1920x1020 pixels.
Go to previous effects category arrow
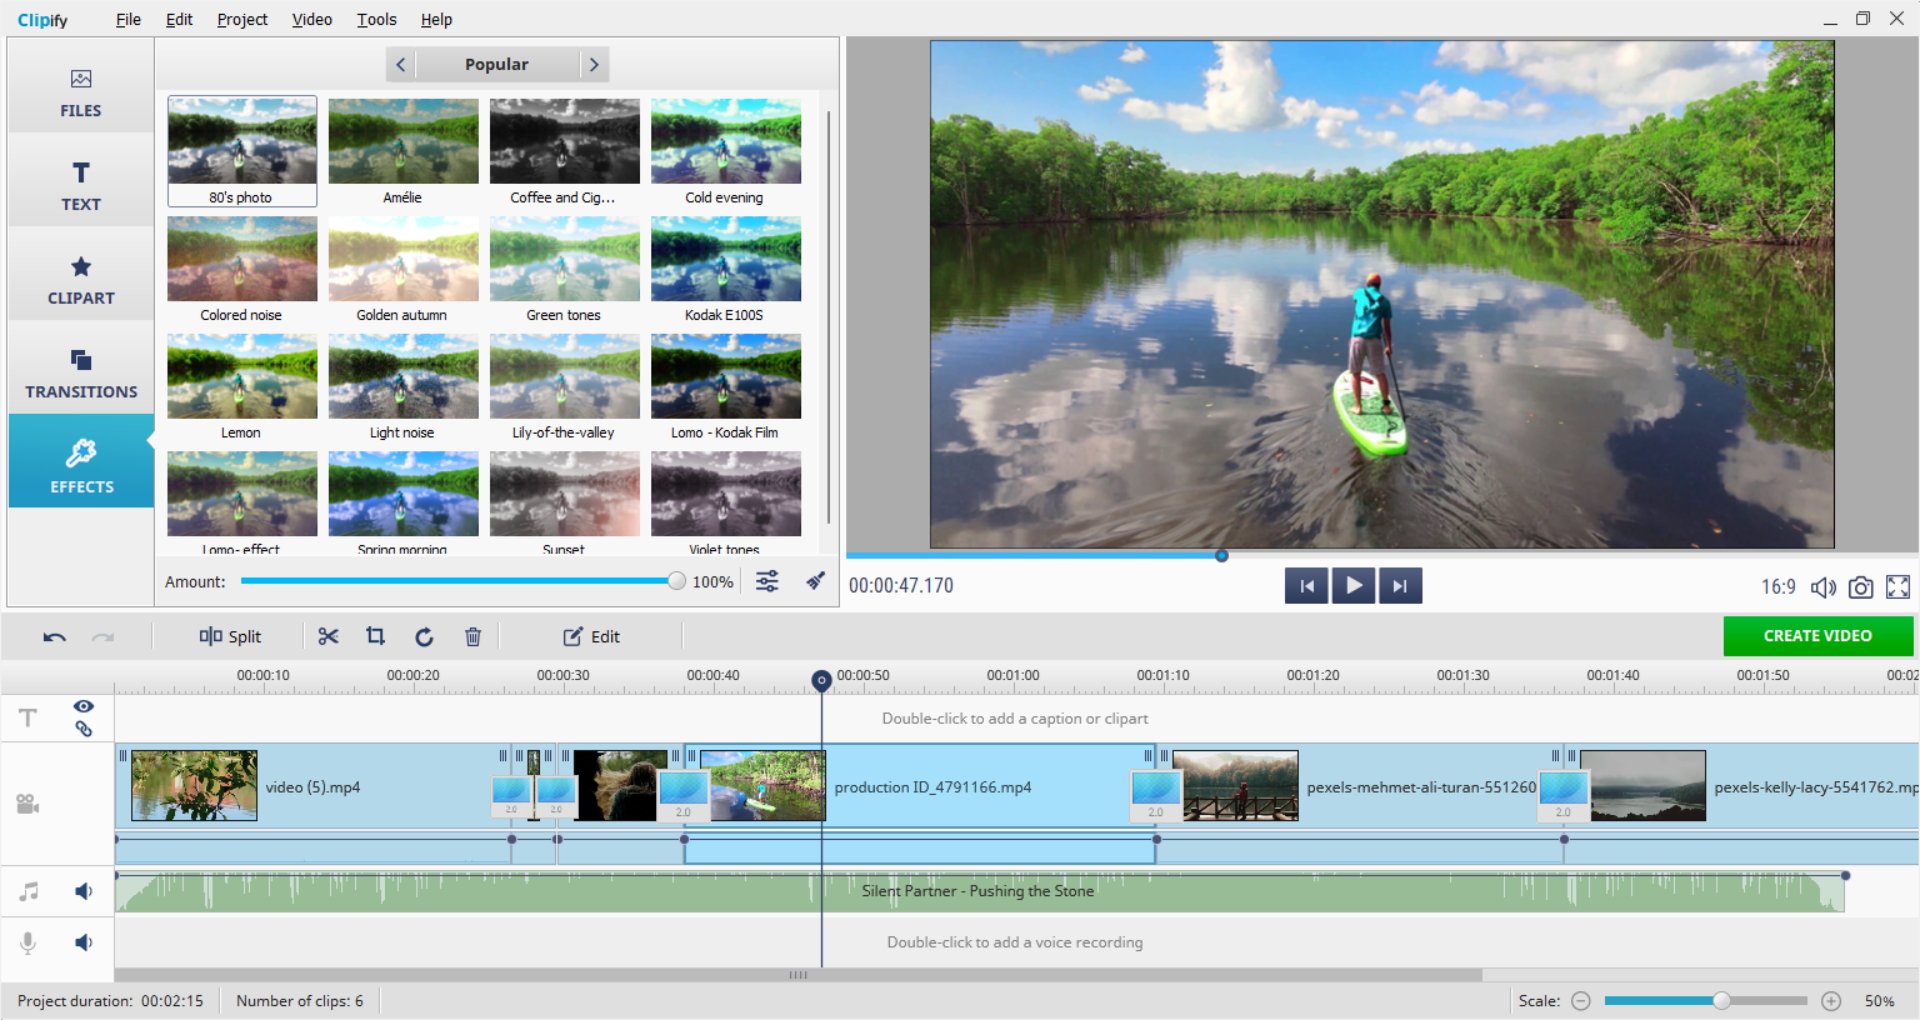(x=400, y=65)
